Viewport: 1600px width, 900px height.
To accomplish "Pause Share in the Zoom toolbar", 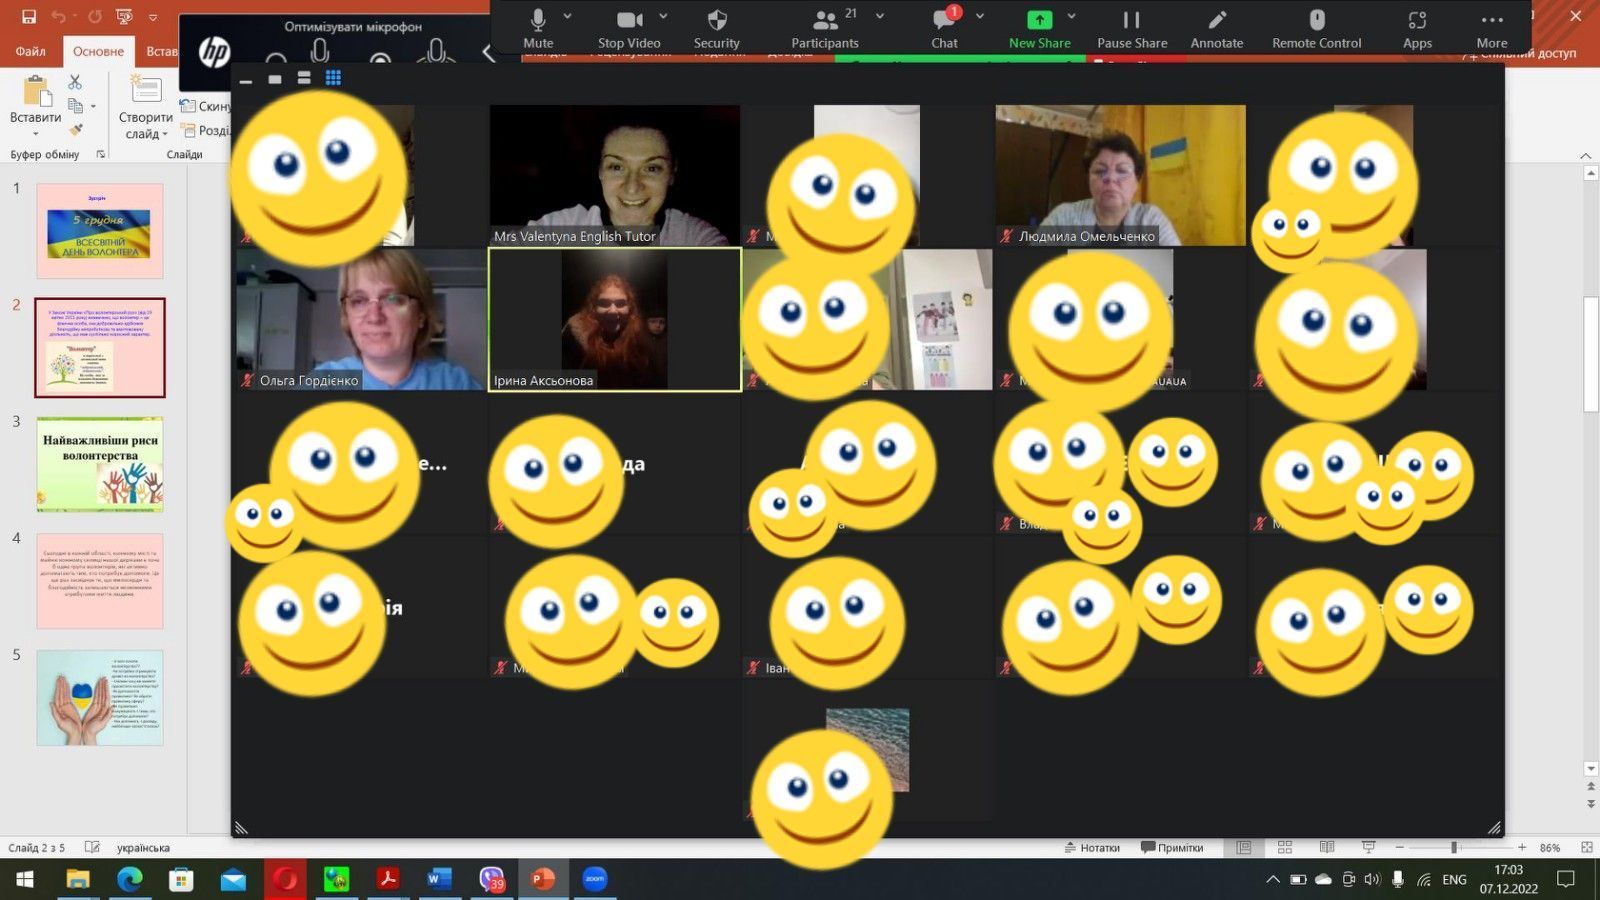I will [x=1132, y=28].
